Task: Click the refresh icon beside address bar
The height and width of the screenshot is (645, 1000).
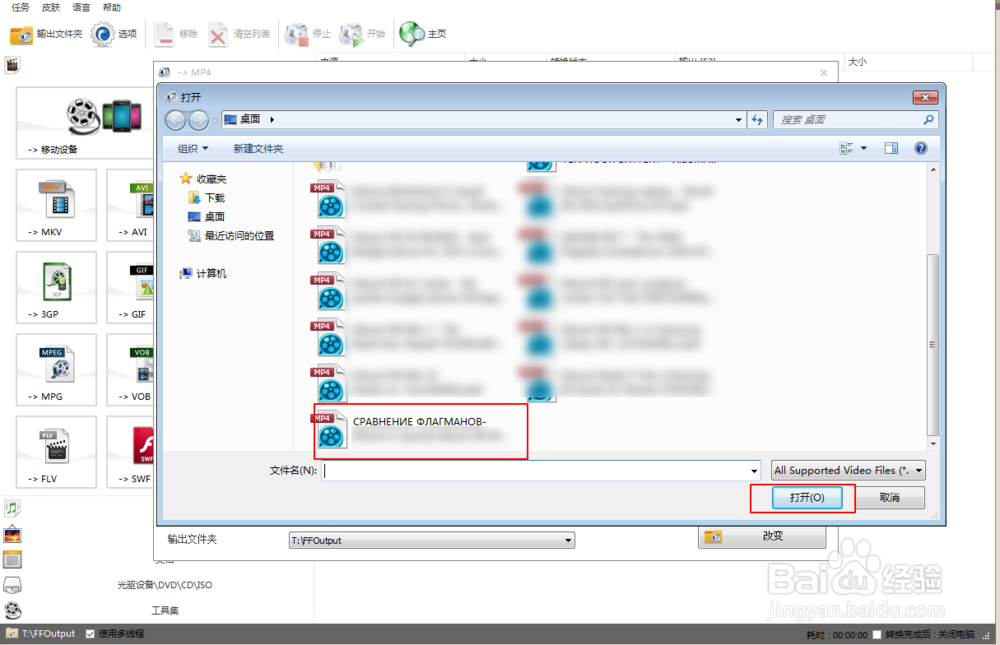Action: [757, 119]
